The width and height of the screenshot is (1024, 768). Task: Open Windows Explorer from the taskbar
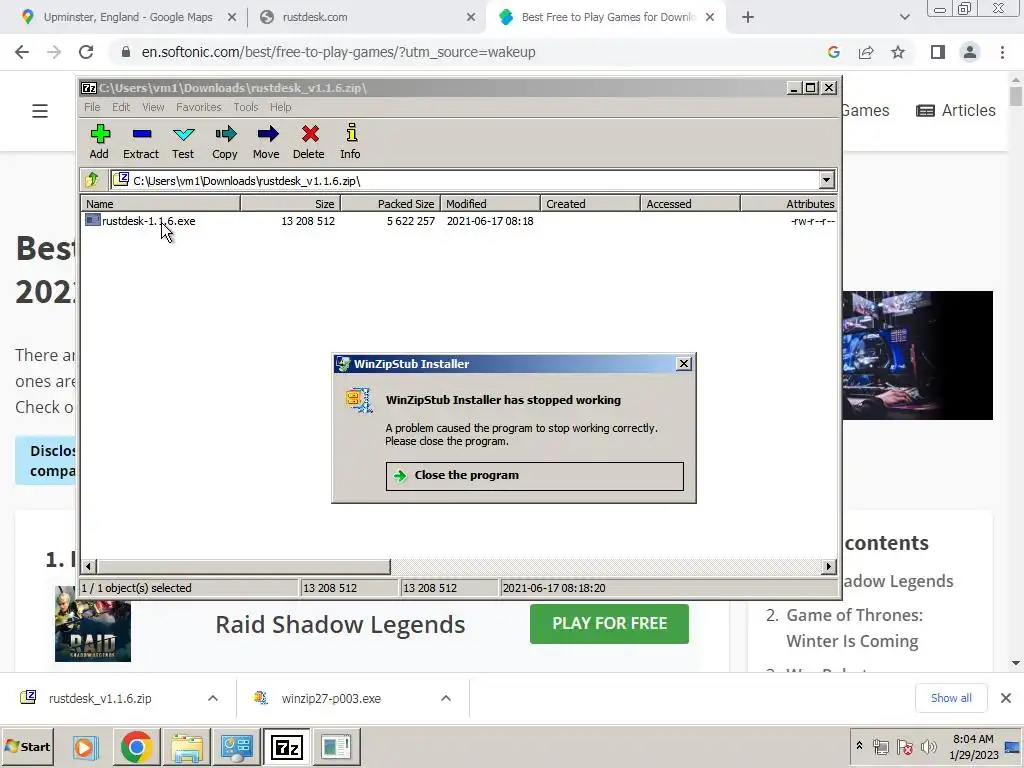click(x=187, y=746)
